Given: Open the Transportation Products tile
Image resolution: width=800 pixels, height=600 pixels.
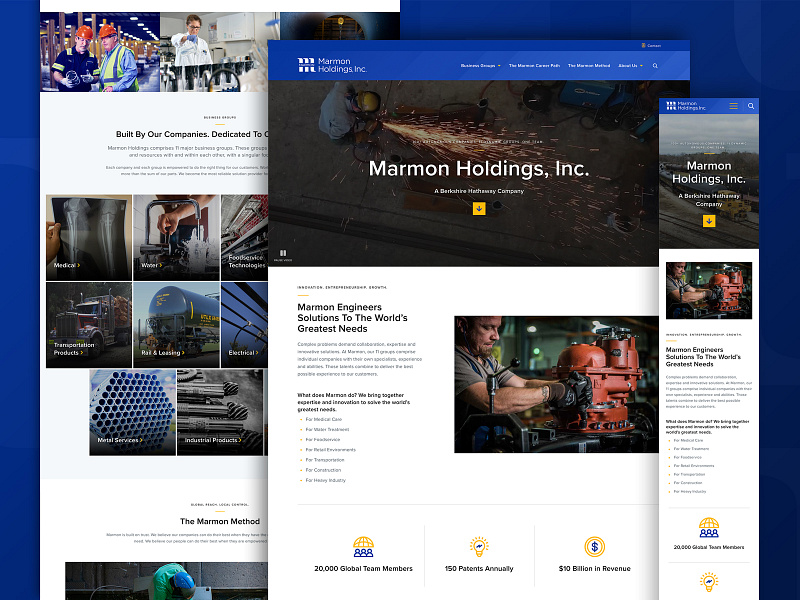Looking at the screenshot, I should pyautogui.click(x=89, y=325).
